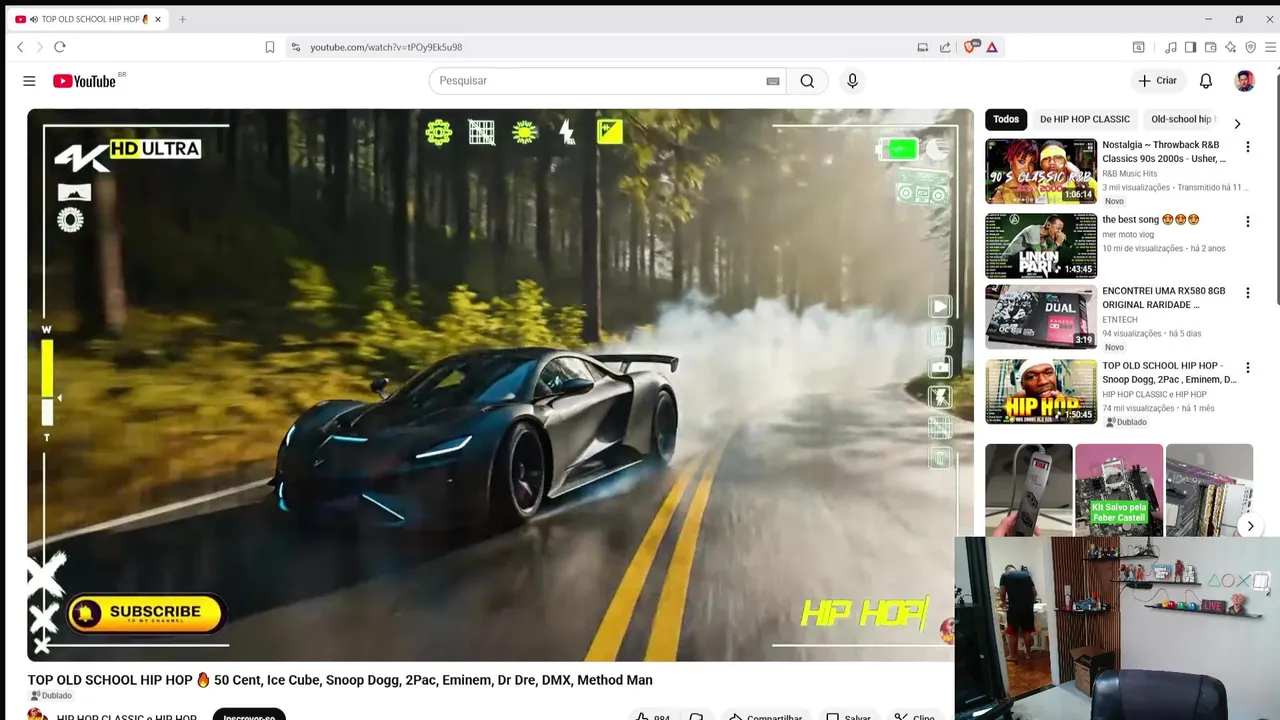1280x720 pixels.
Task: Go forward with browser forward arrow
Action: [x=40, y=47]
